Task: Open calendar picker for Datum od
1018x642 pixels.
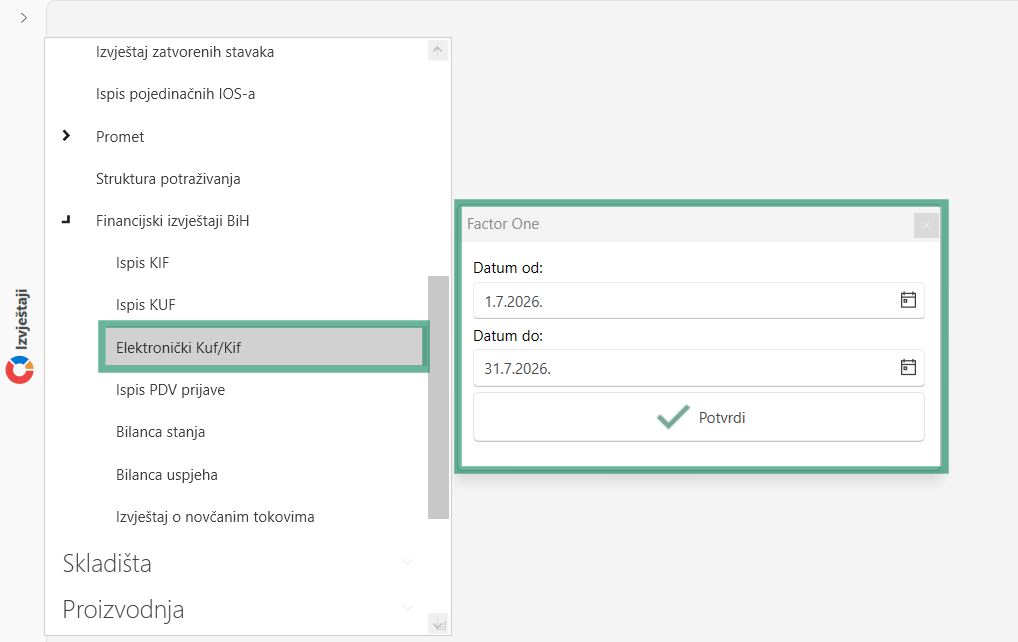Action: (908, 300)
